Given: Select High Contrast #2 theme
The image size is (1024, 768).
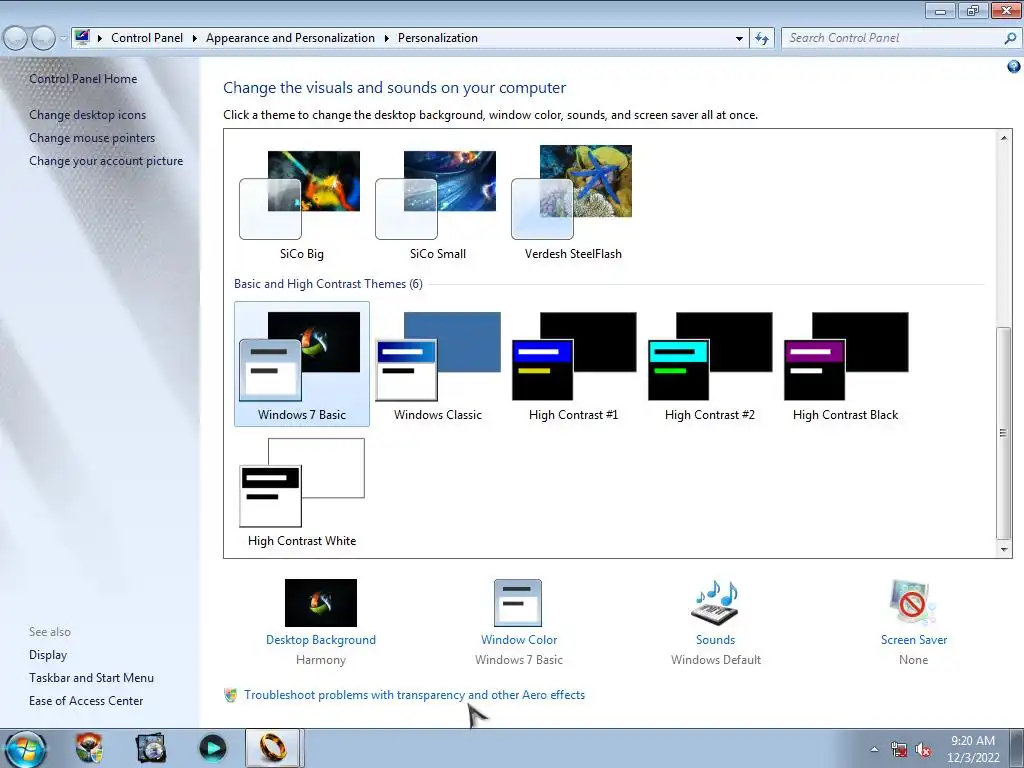Looking at the screenshot, I should 709,364.
